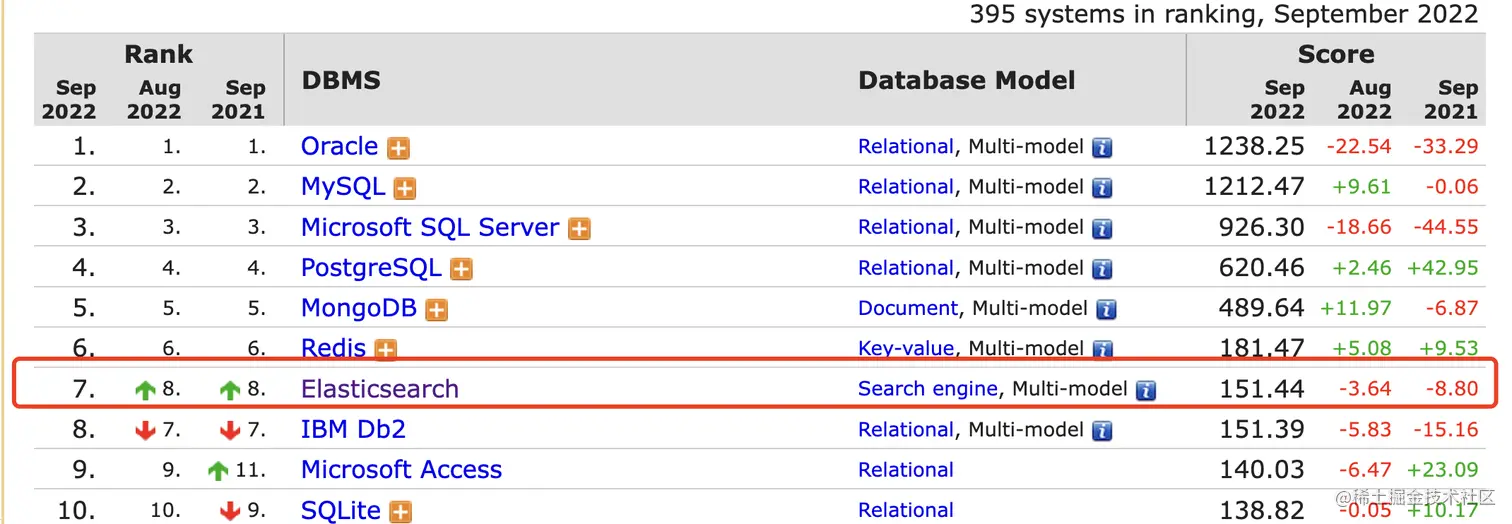Click the Rank column header

tap(158, 54)
